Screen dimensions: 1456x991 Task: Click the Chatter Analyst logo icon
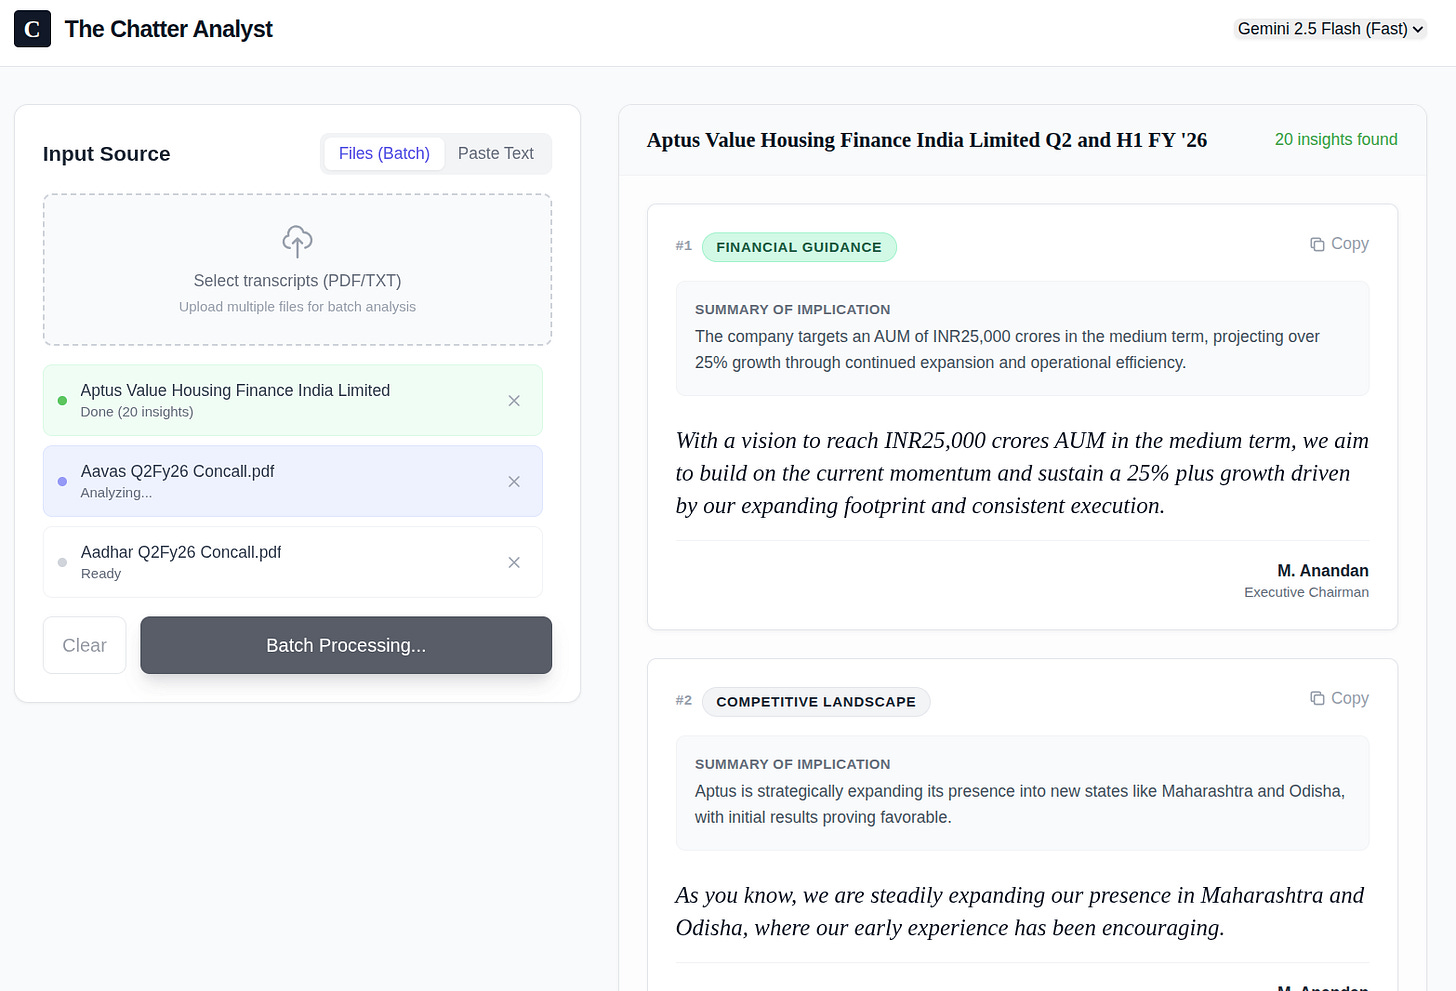click(32, 29)
